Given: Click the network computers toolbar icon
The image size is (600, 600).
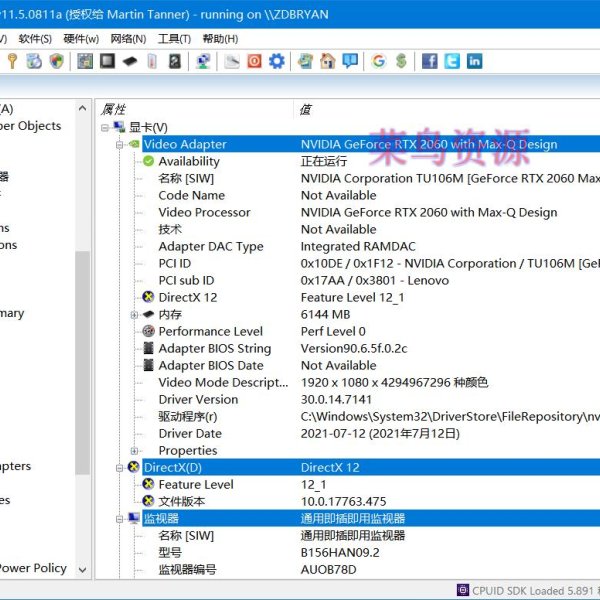Looking at the screenshot, I should (203, 61).
